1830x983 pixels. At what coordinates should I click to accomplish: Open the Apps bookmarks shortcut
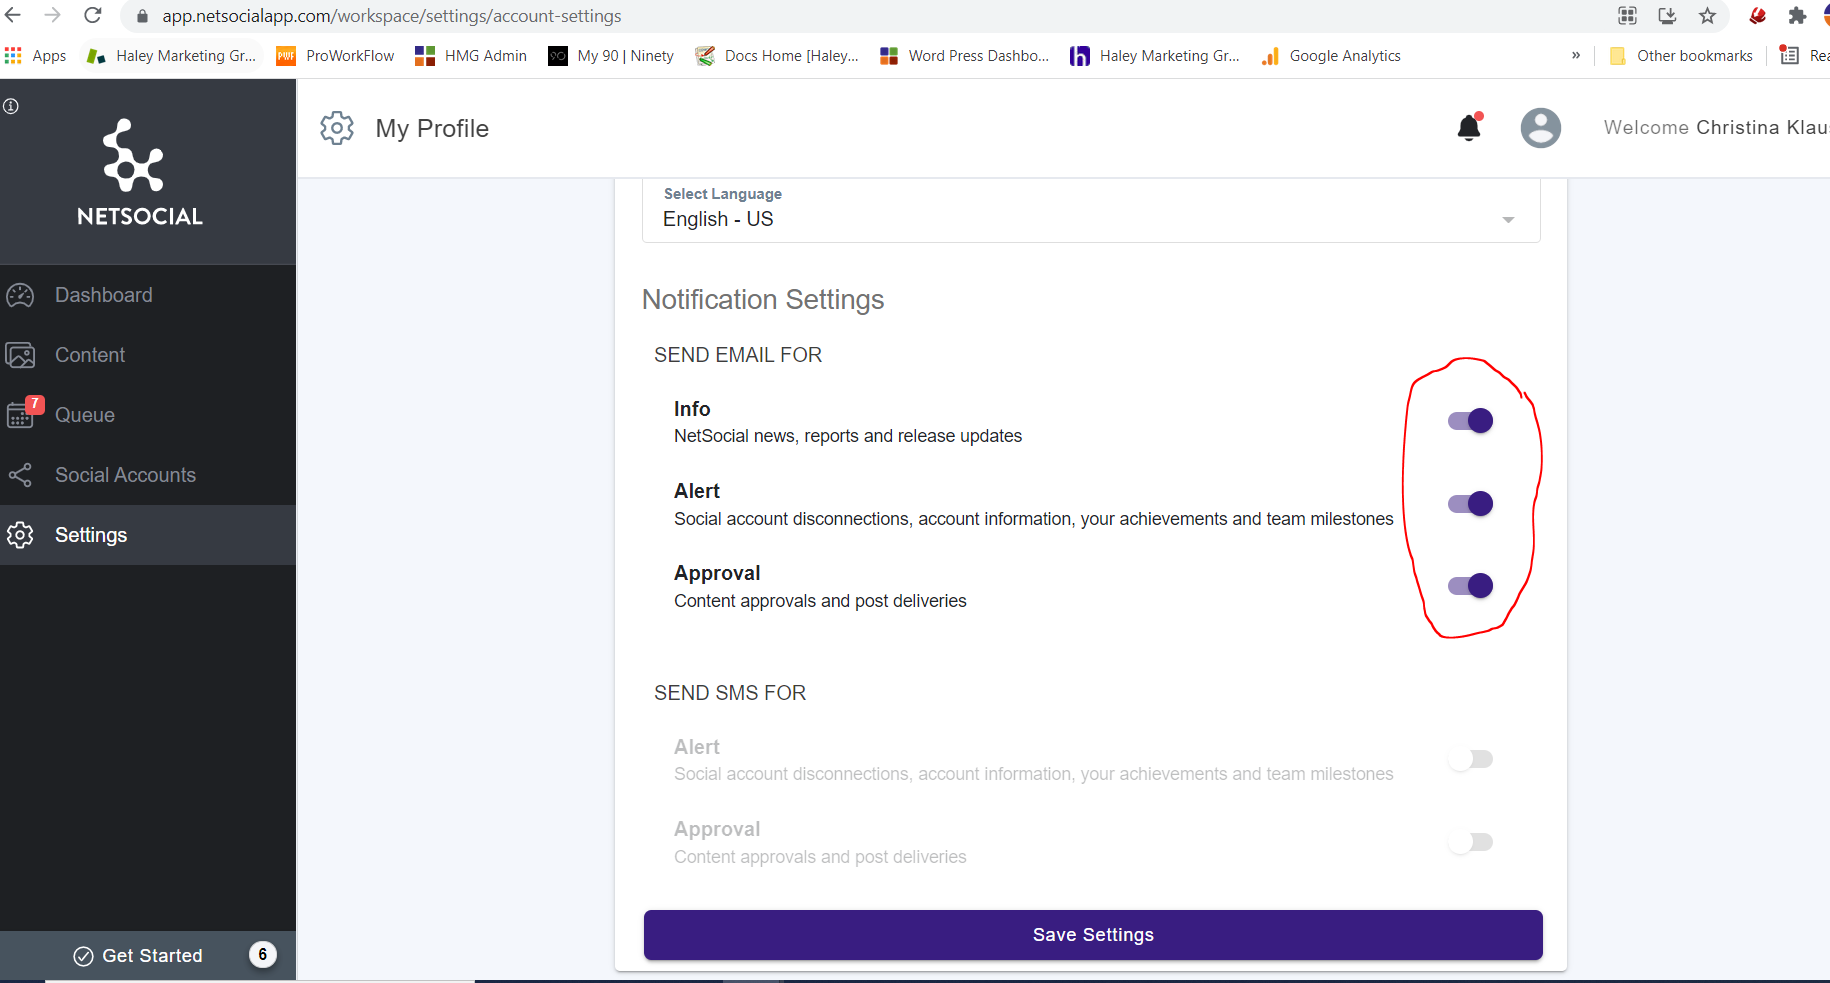pyautogui.click(x=36, y=56)
